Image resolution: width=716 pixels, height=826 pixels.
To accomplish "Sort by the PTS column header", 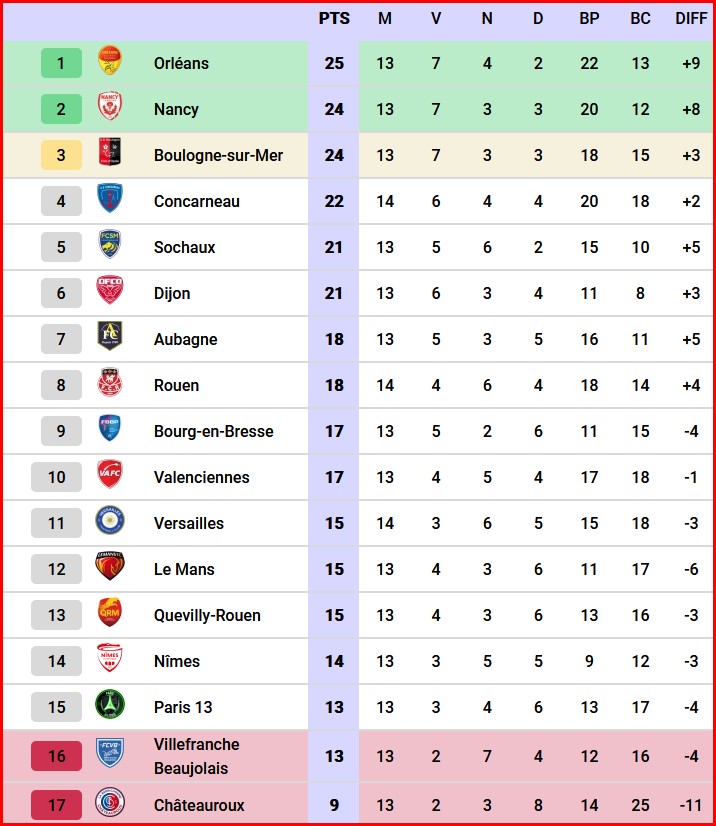I will click(x=334, y=18).
